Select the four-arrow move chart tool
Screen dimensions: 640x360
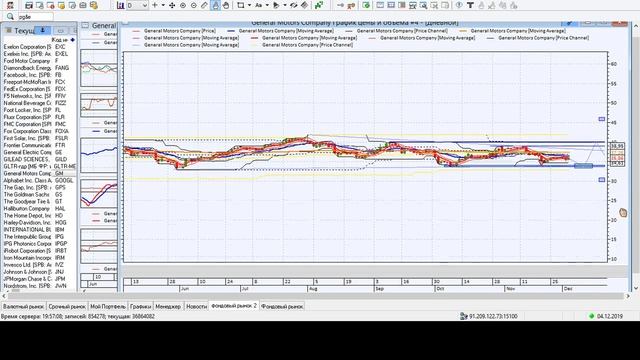(x=172, y=5)
